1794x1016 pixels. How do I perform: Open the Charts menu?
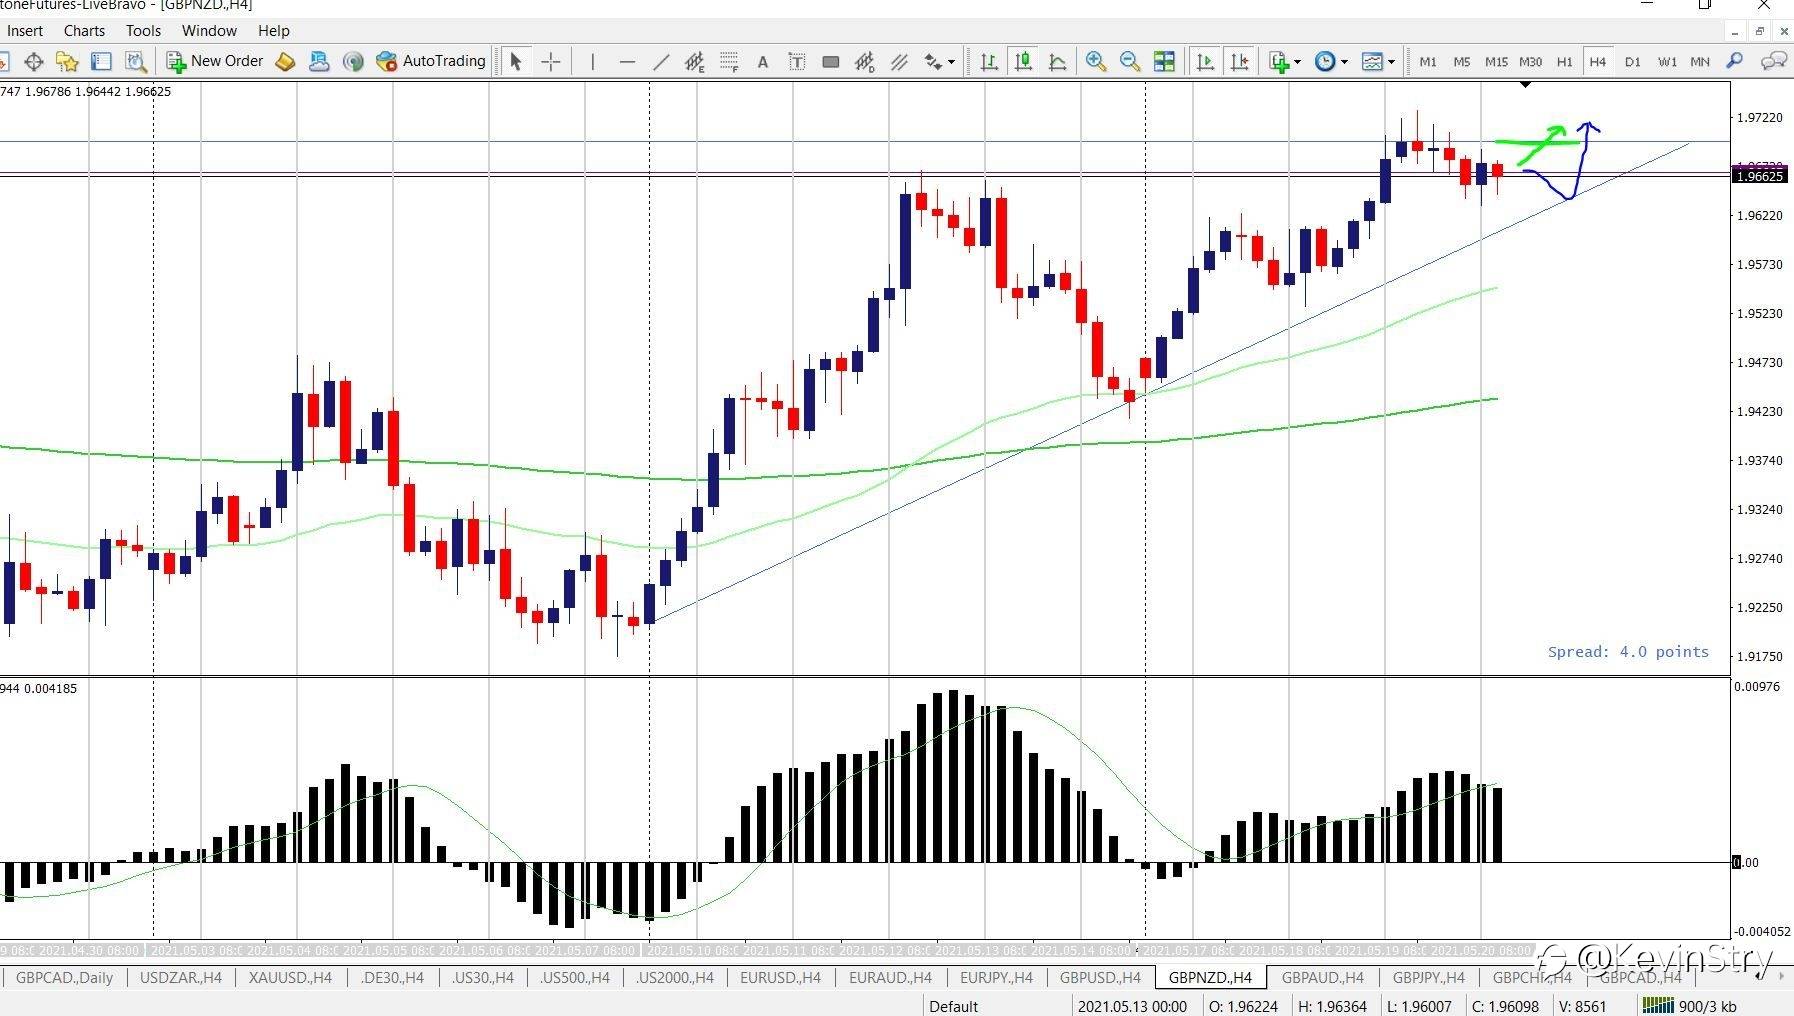84,30
